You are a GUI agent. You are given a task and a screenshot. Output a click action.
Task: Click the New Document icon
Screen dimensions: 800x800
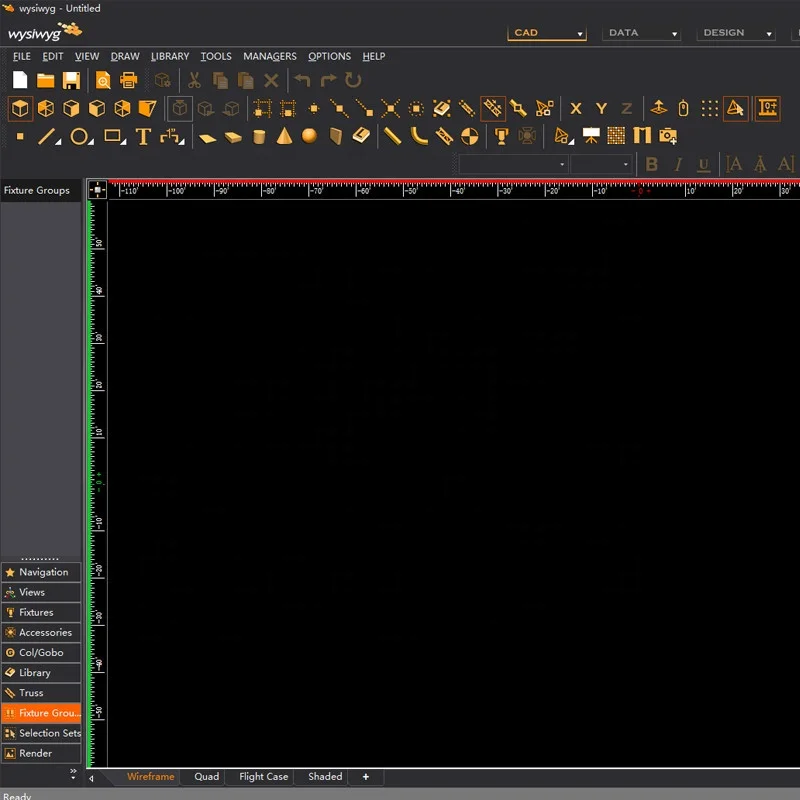[x=20, y=81]
